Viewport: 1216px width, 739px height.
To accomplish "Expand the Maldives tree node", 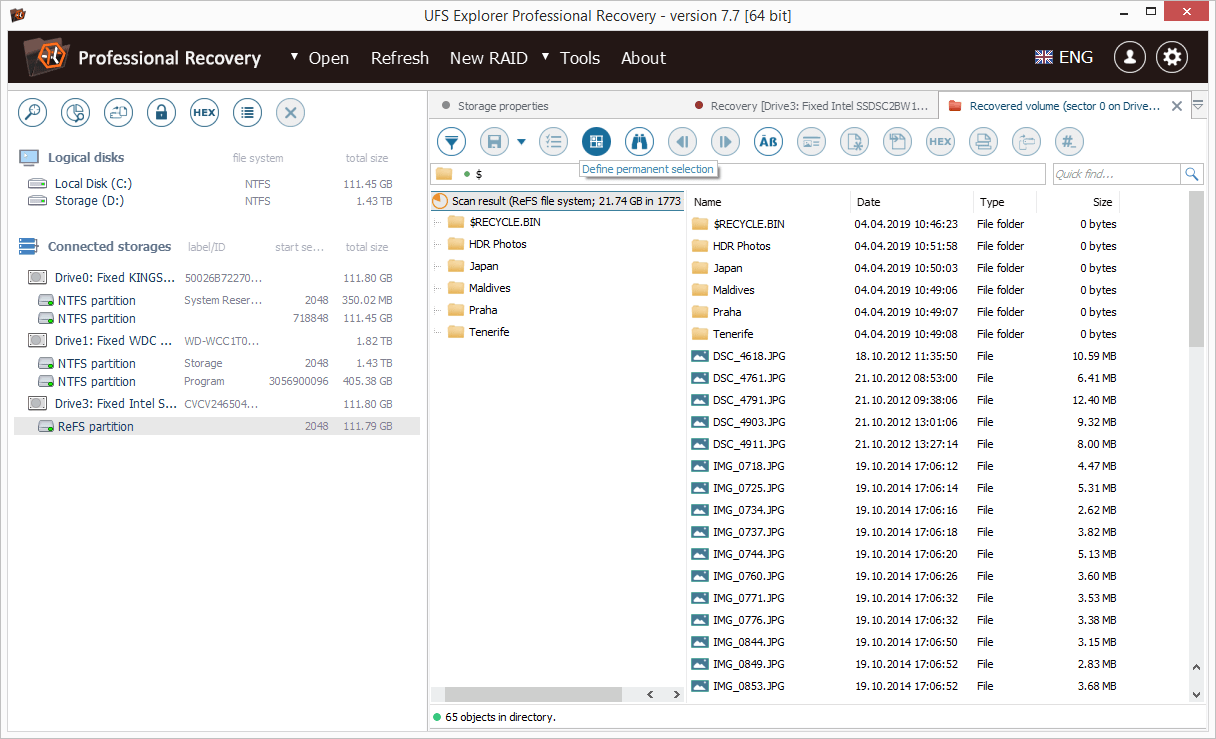I will [437, 288].
